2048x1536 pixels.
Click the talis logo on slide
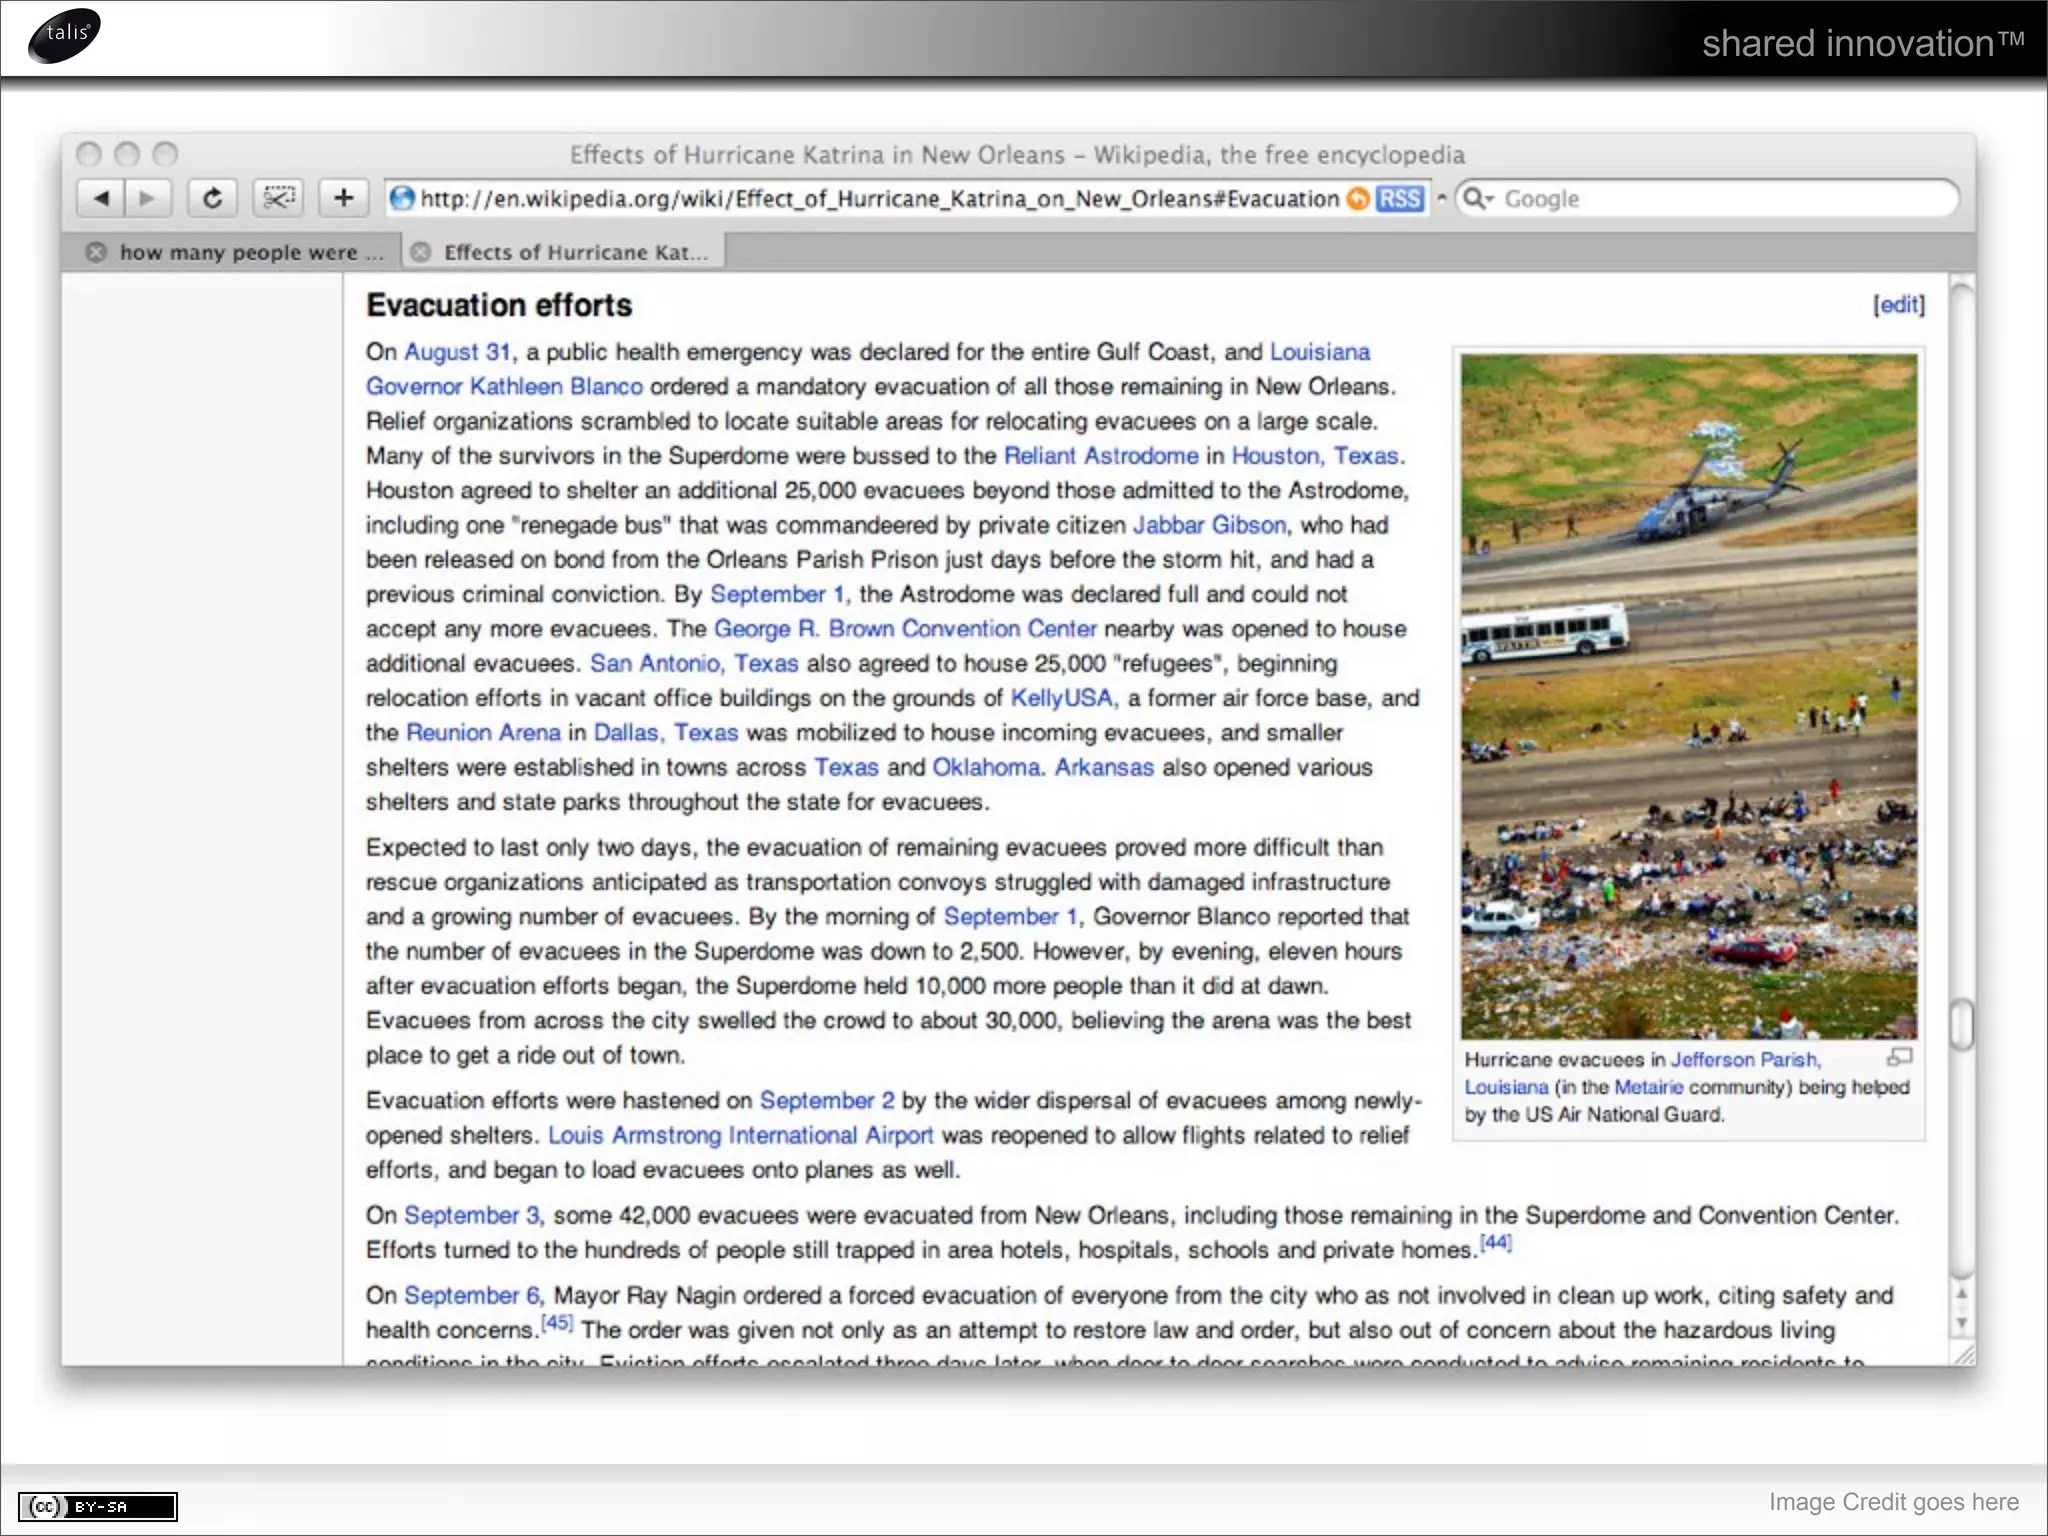66,35
